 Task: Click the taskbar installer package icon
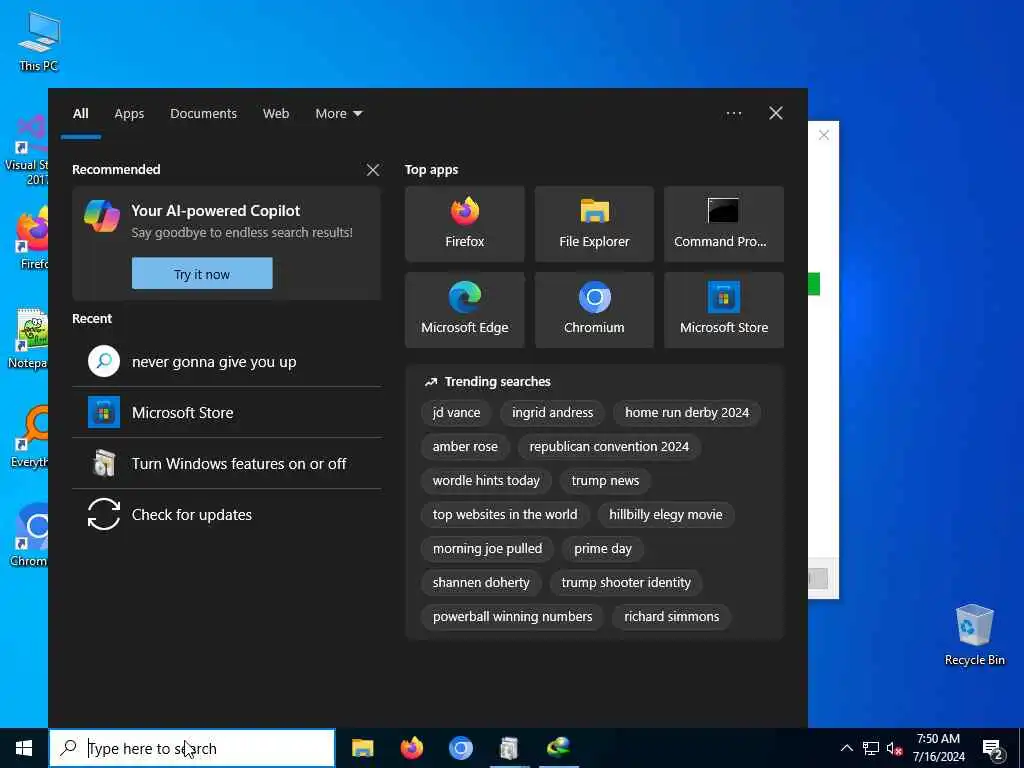point(509,748)
